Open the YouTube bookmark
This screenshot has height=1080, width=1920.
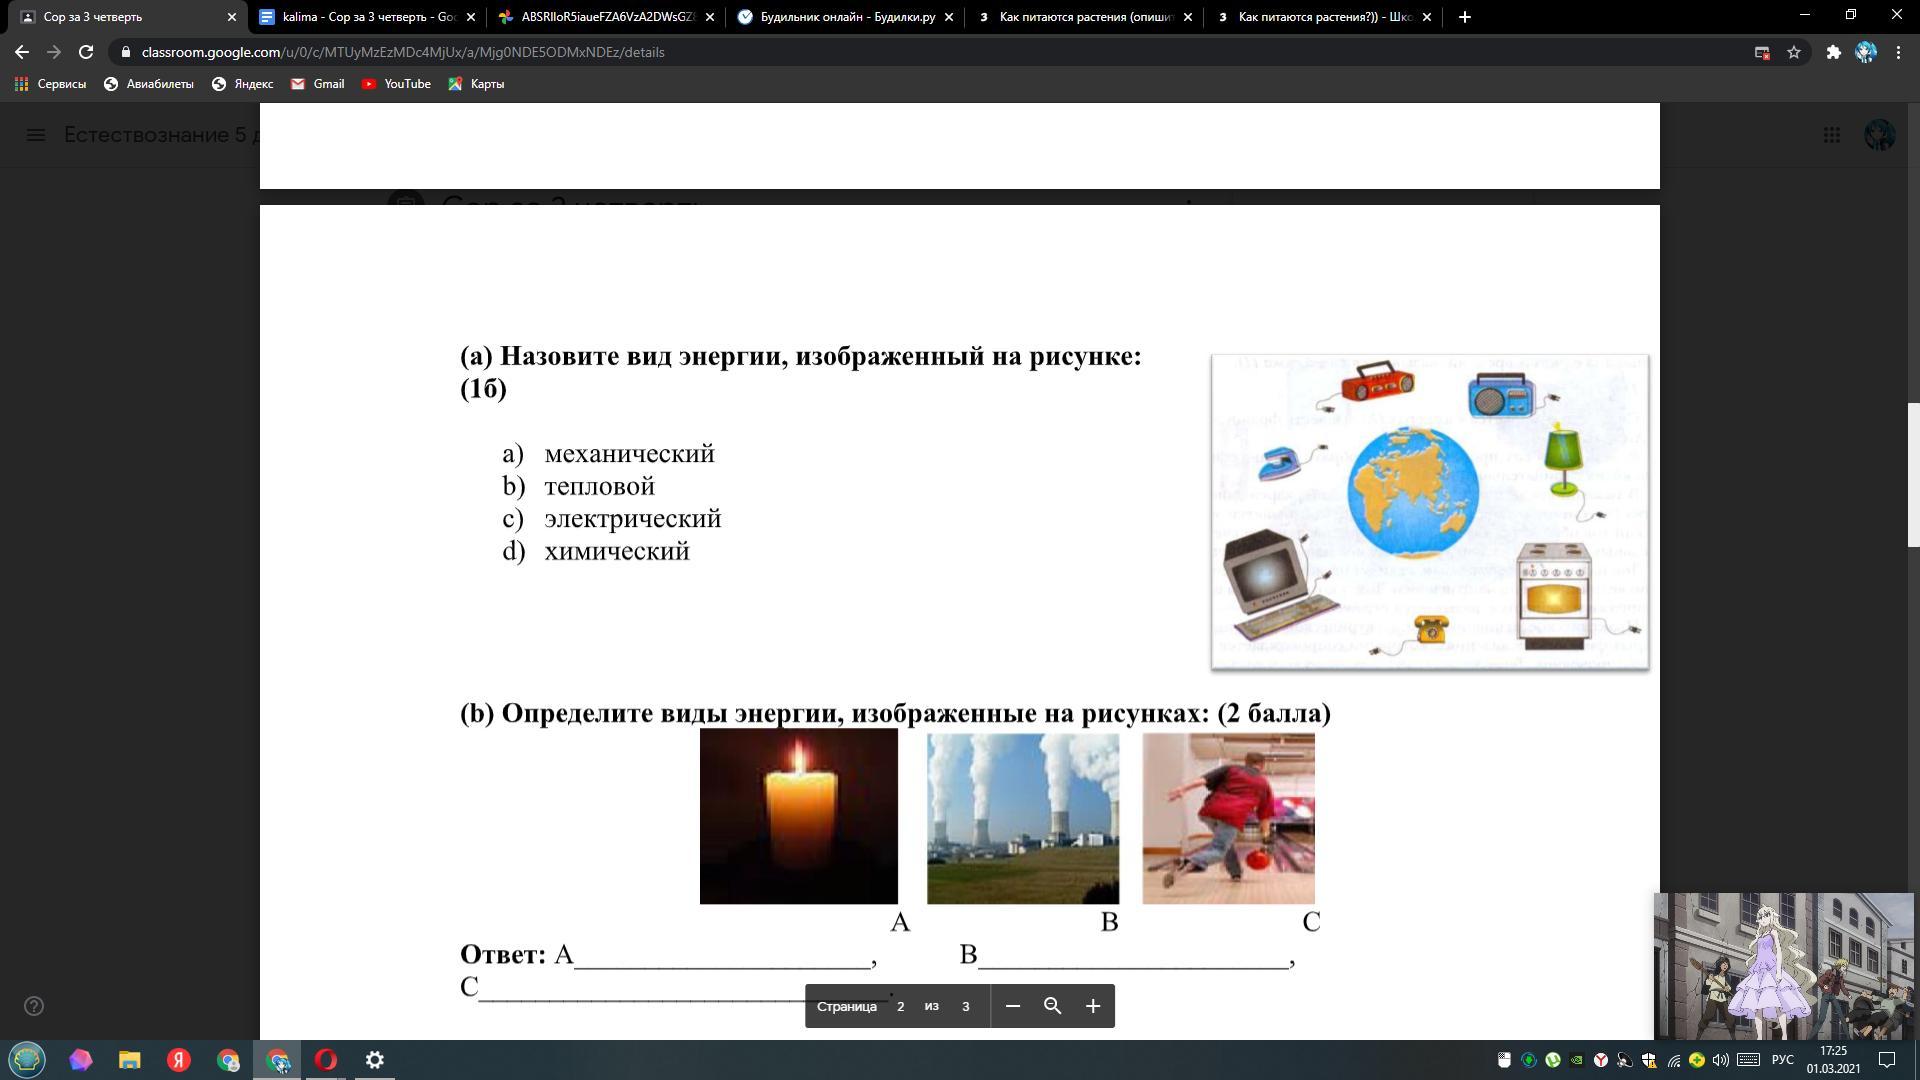[396, 84]
